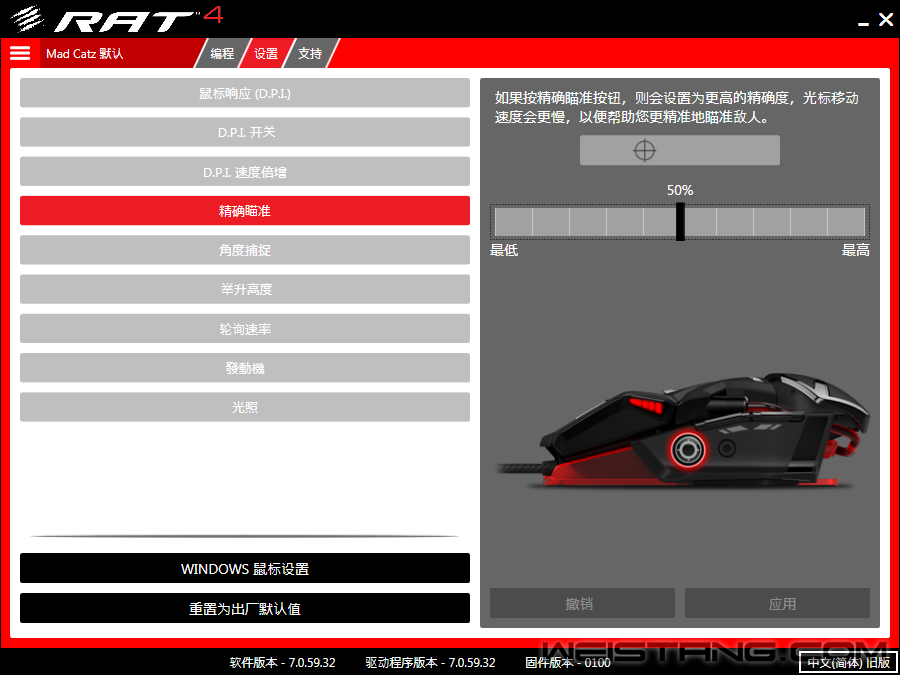Click the 应用 apply button
The height and width of the screenshot is (675, 900).
pyautogui.click(x=778, y=603)
